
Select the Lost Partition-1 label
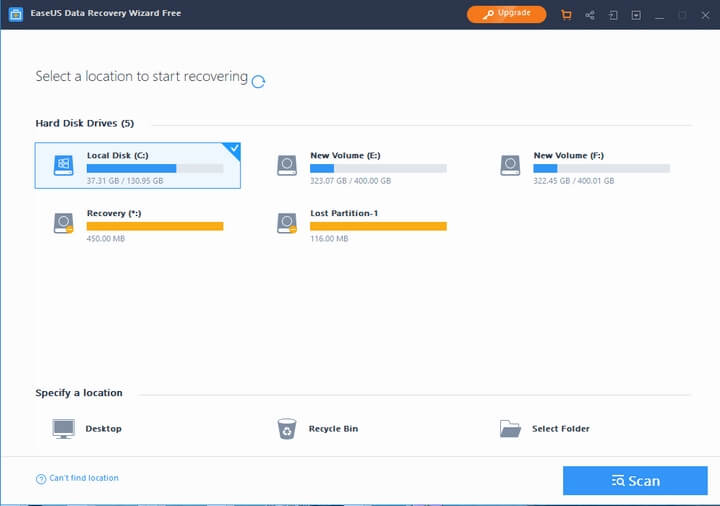coord(344,214)
